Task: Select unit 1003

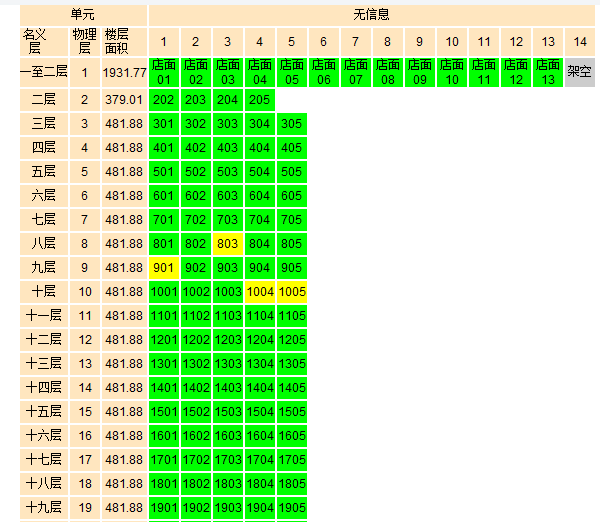Action: pos(228,292)
